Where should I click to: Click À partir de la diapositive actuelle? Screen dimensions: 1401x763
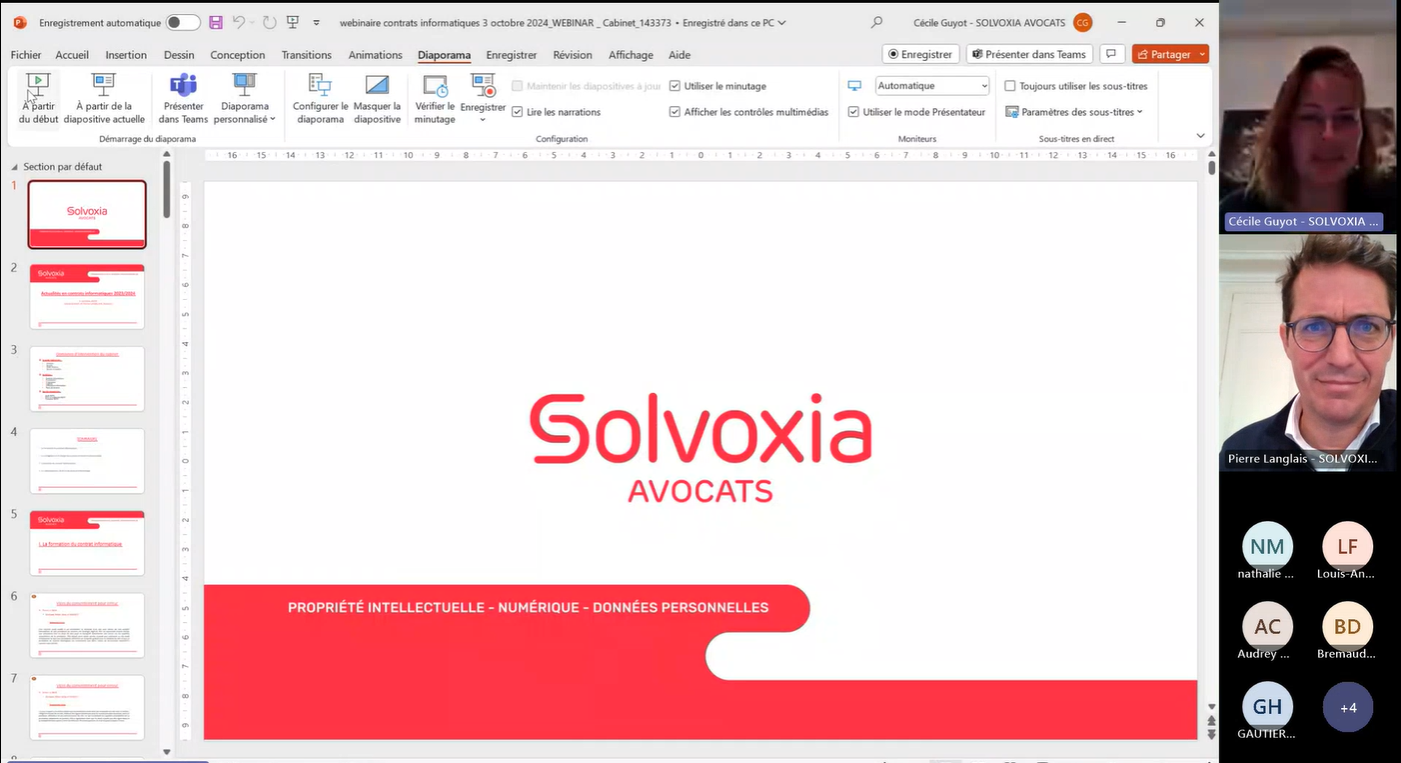click(104, 99)
